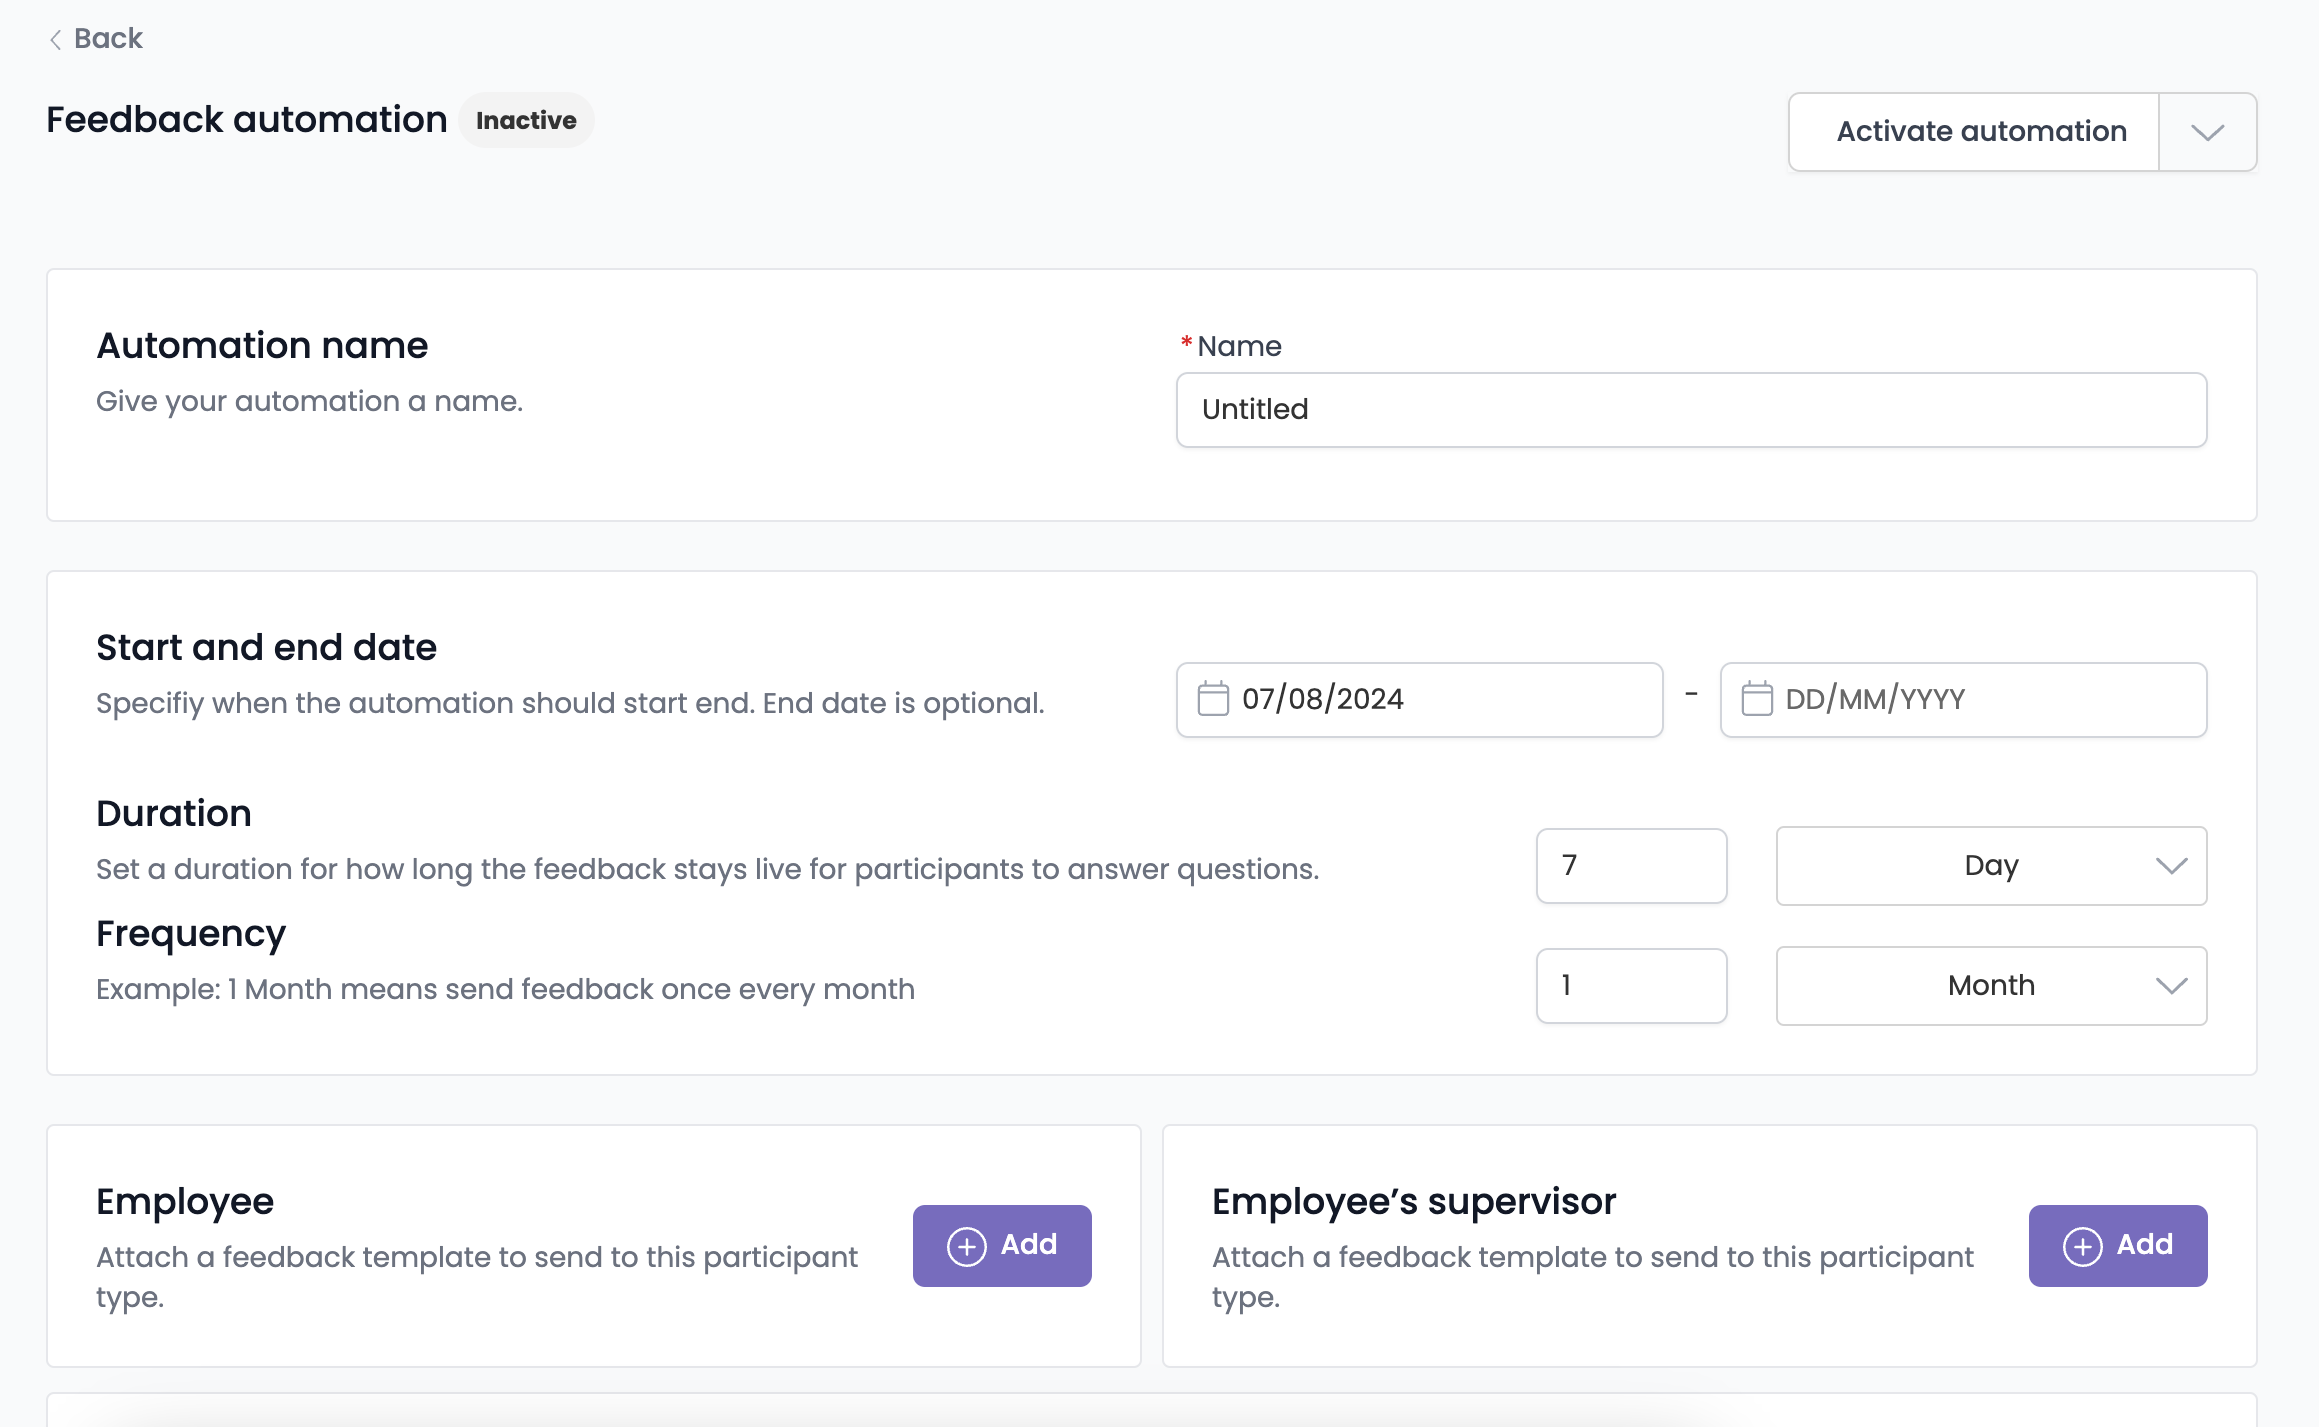The width and height of the screenshot is (2319, 1427).
Task: Focus the Frequency number field showing 1
Action: [1631, 986]
